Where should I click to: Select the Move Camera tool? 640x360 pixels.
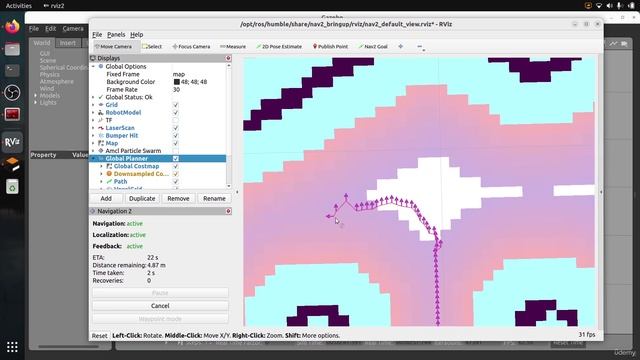point(113,47)
